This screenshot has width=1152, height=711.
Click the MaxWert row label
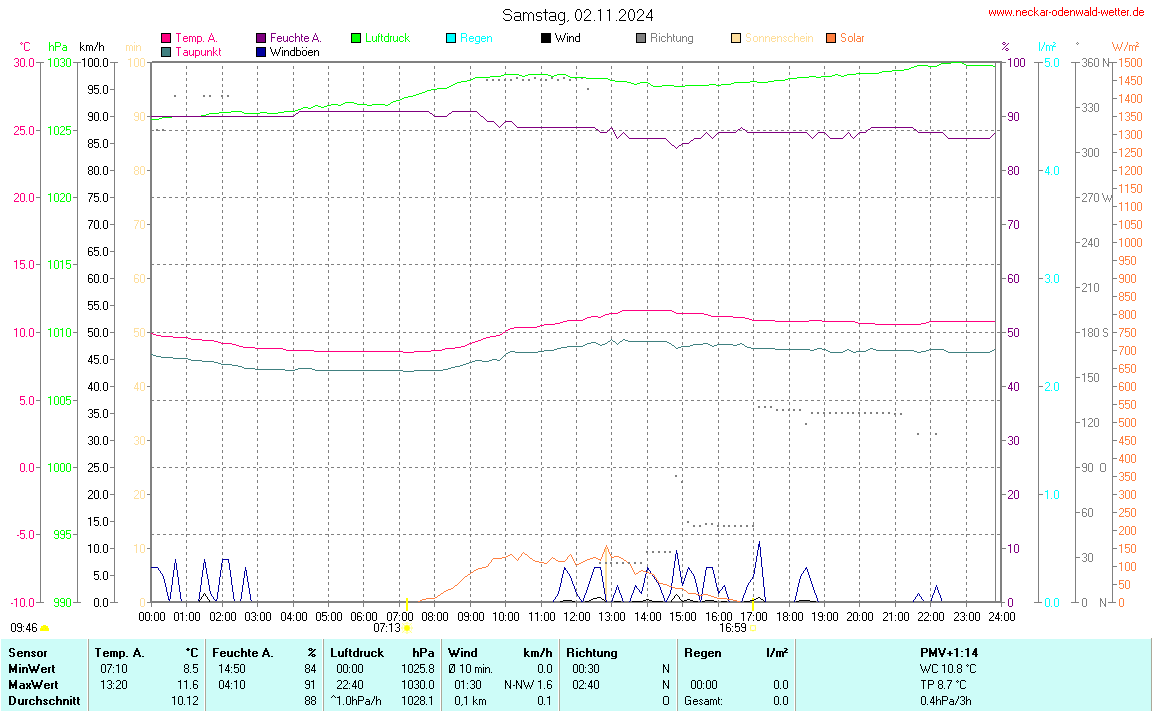coord(32,685)
